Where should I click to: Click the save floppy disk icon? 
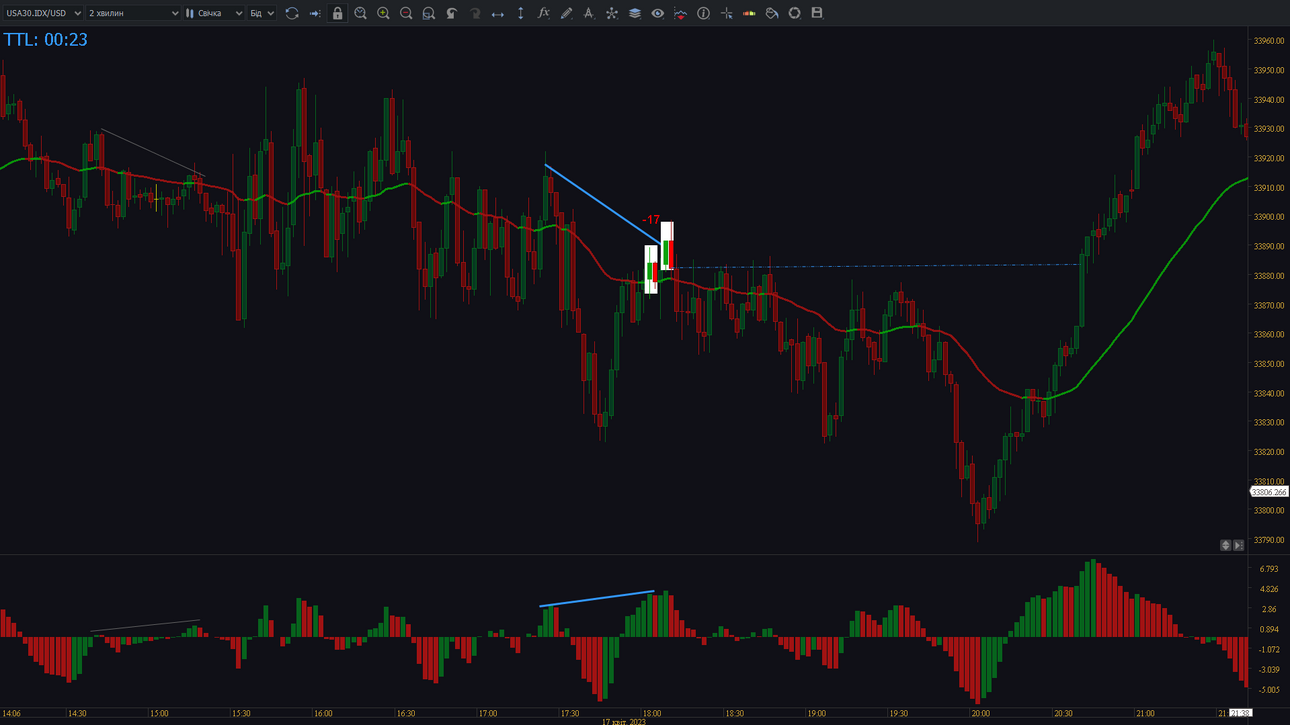pyautogui.click(x=817, y=13)
